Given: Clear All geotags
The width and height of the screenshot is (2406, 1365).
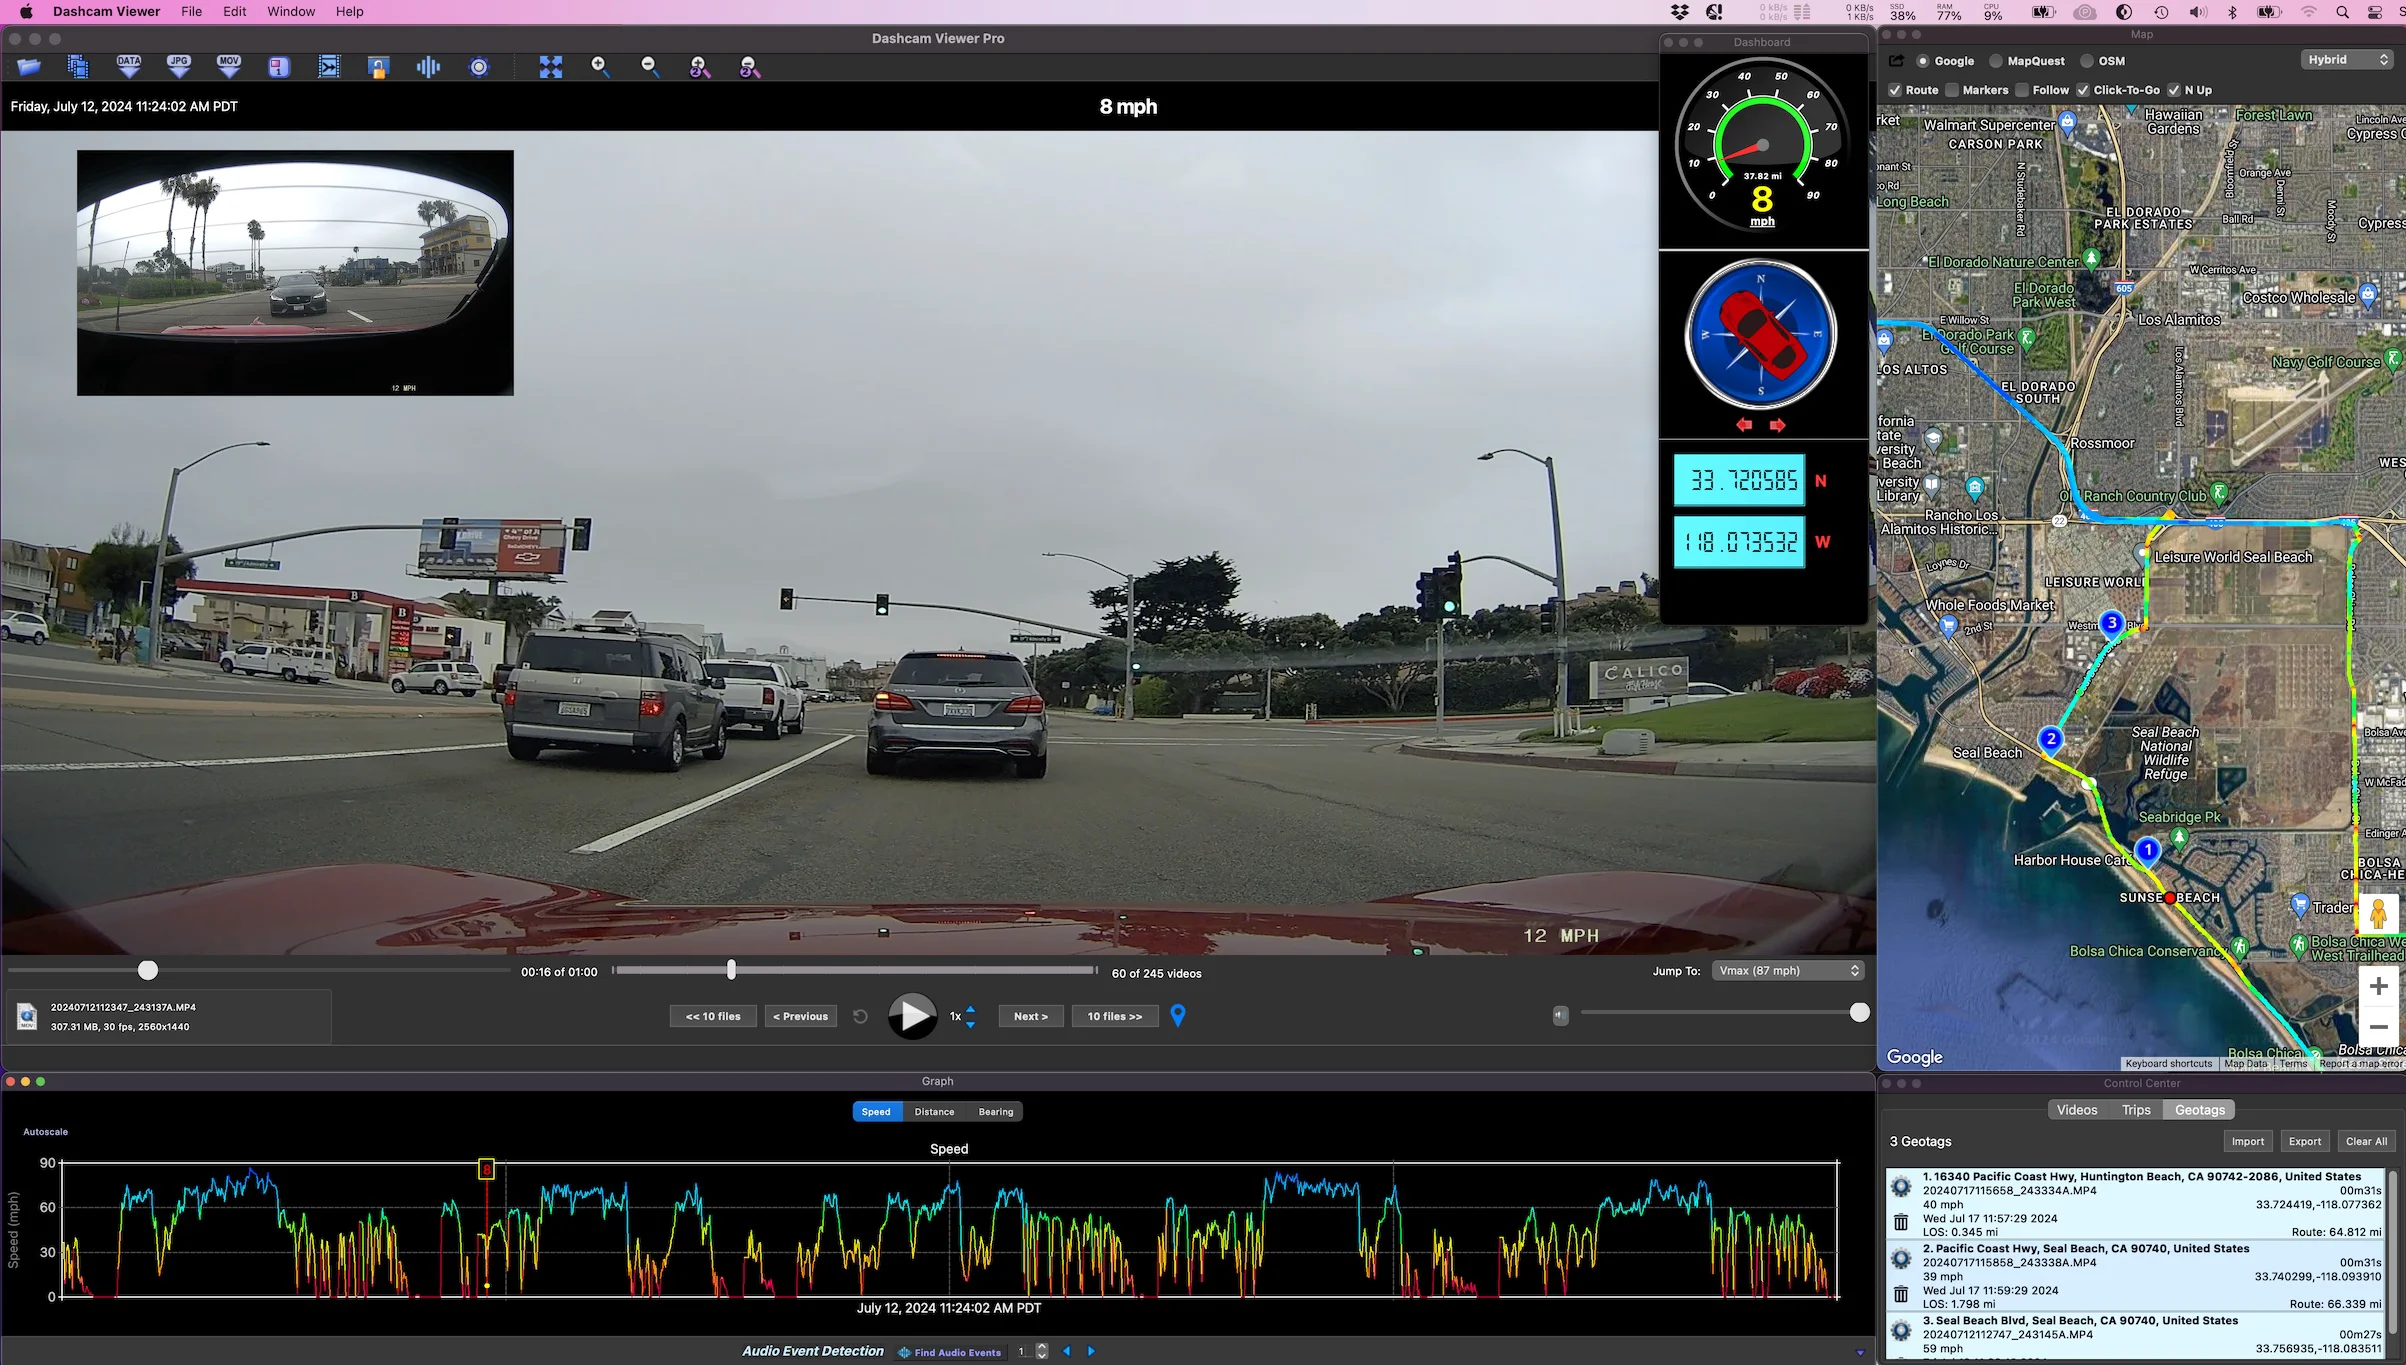Looking at the screenshot, I should pyautogui.click(x=2367, y=1141).
